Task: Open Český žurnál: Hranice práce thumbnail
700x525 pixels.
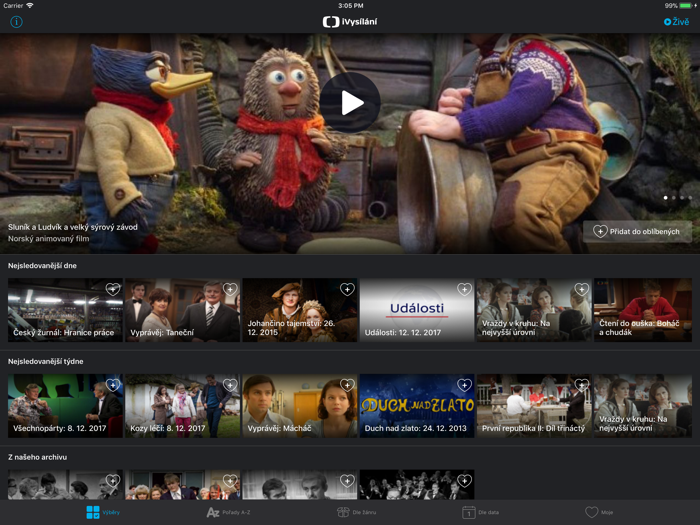Action: tap(65, 310)
